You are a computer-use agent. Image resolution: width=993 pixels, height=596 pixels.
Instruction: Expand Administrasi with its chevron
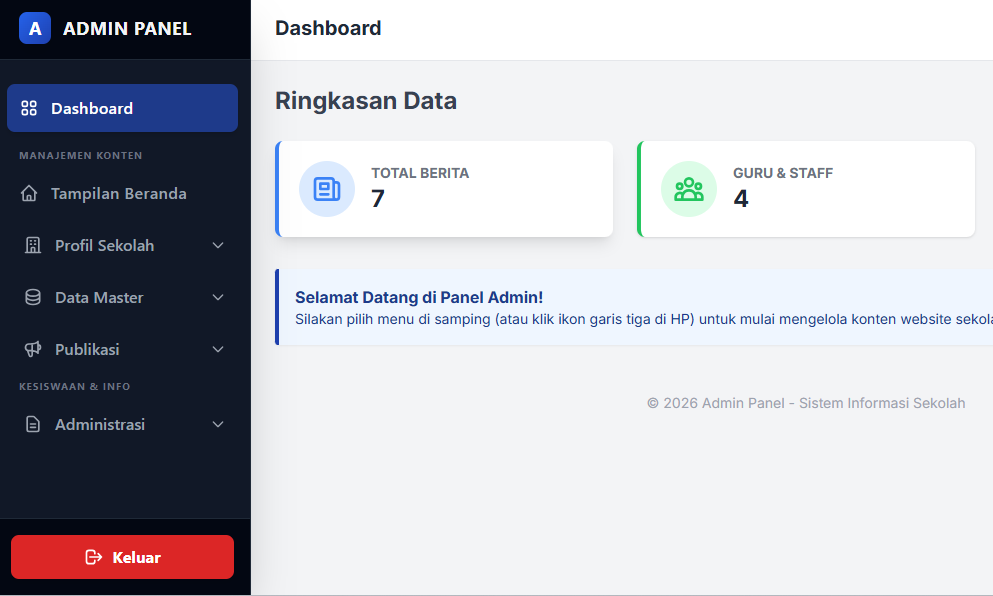click(x=218, y=424)
